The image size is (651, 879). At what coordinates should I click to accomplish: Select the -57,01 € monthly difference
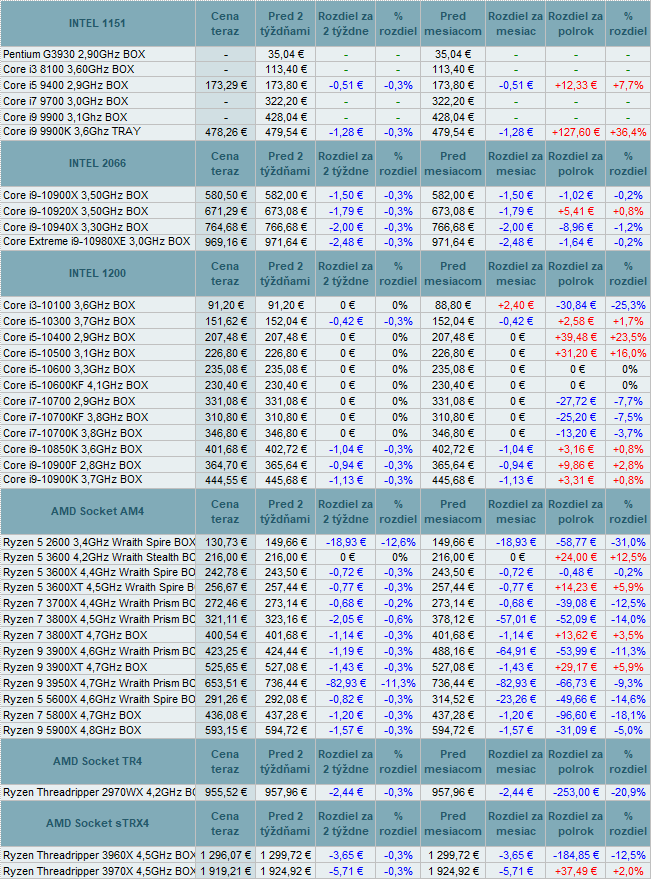516,619
